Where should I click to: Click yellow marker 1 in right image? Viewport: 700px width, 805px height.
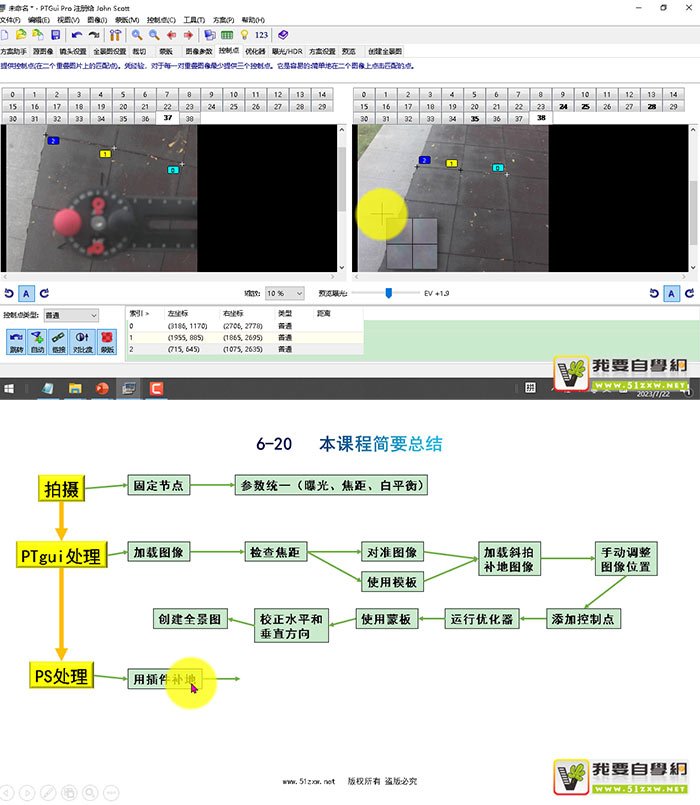click(451, 163)
